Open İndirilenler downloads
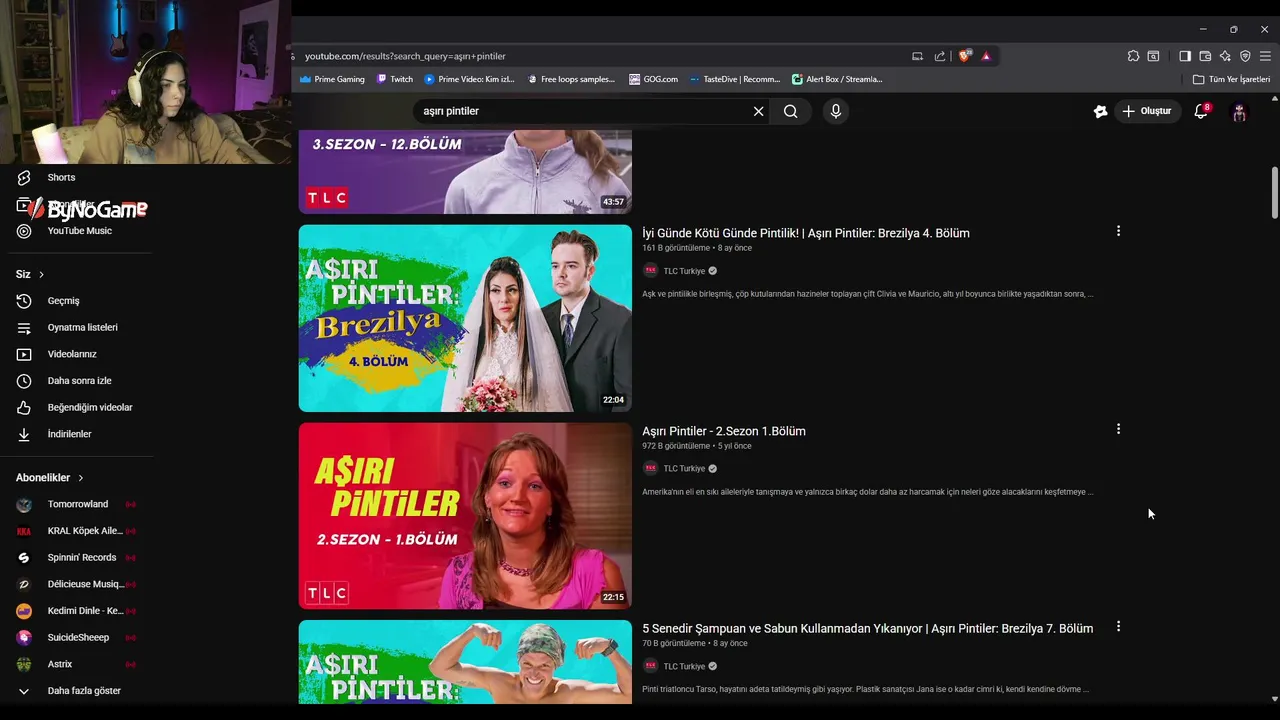 pos(69,434)
